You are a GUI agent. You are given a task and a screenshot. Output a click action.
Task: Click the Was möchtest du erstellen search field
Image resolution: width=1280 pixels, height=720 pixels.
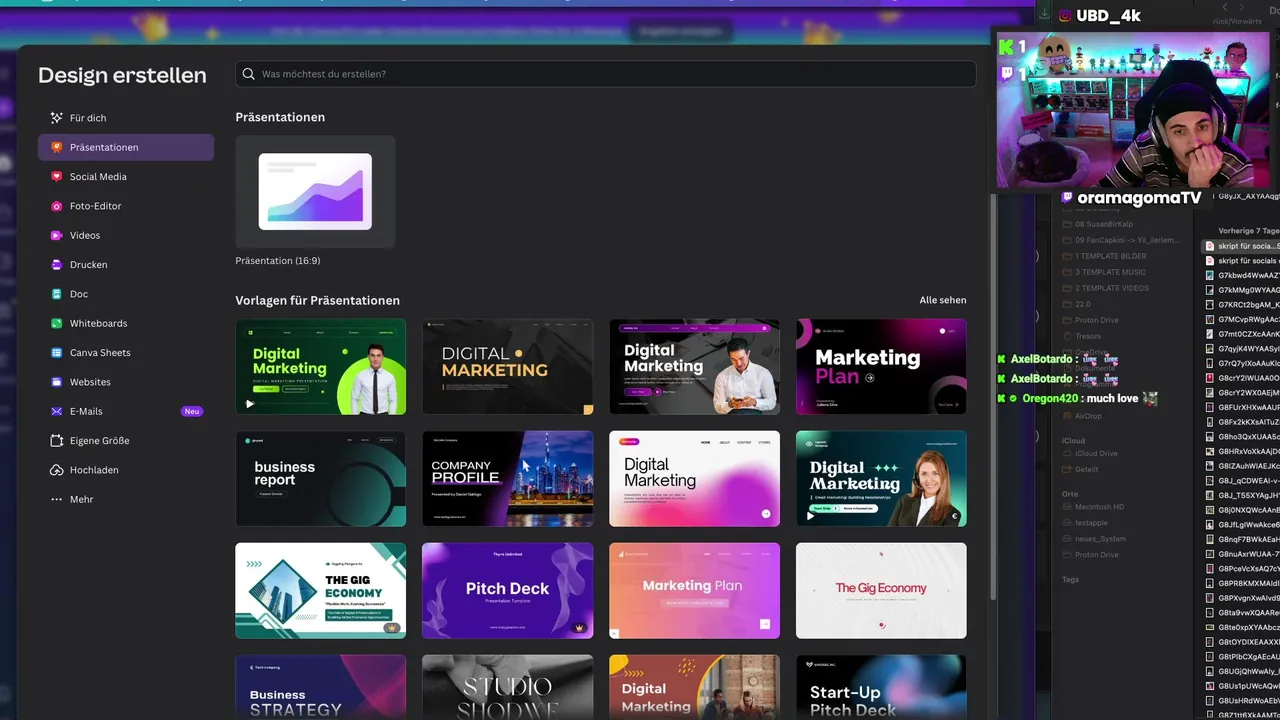(606, 74)
